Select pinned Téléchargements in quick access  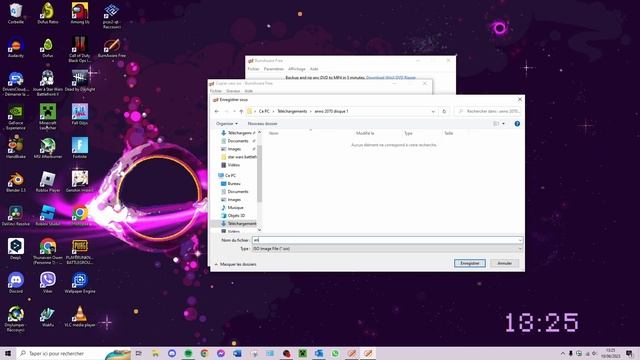point(238,133)
